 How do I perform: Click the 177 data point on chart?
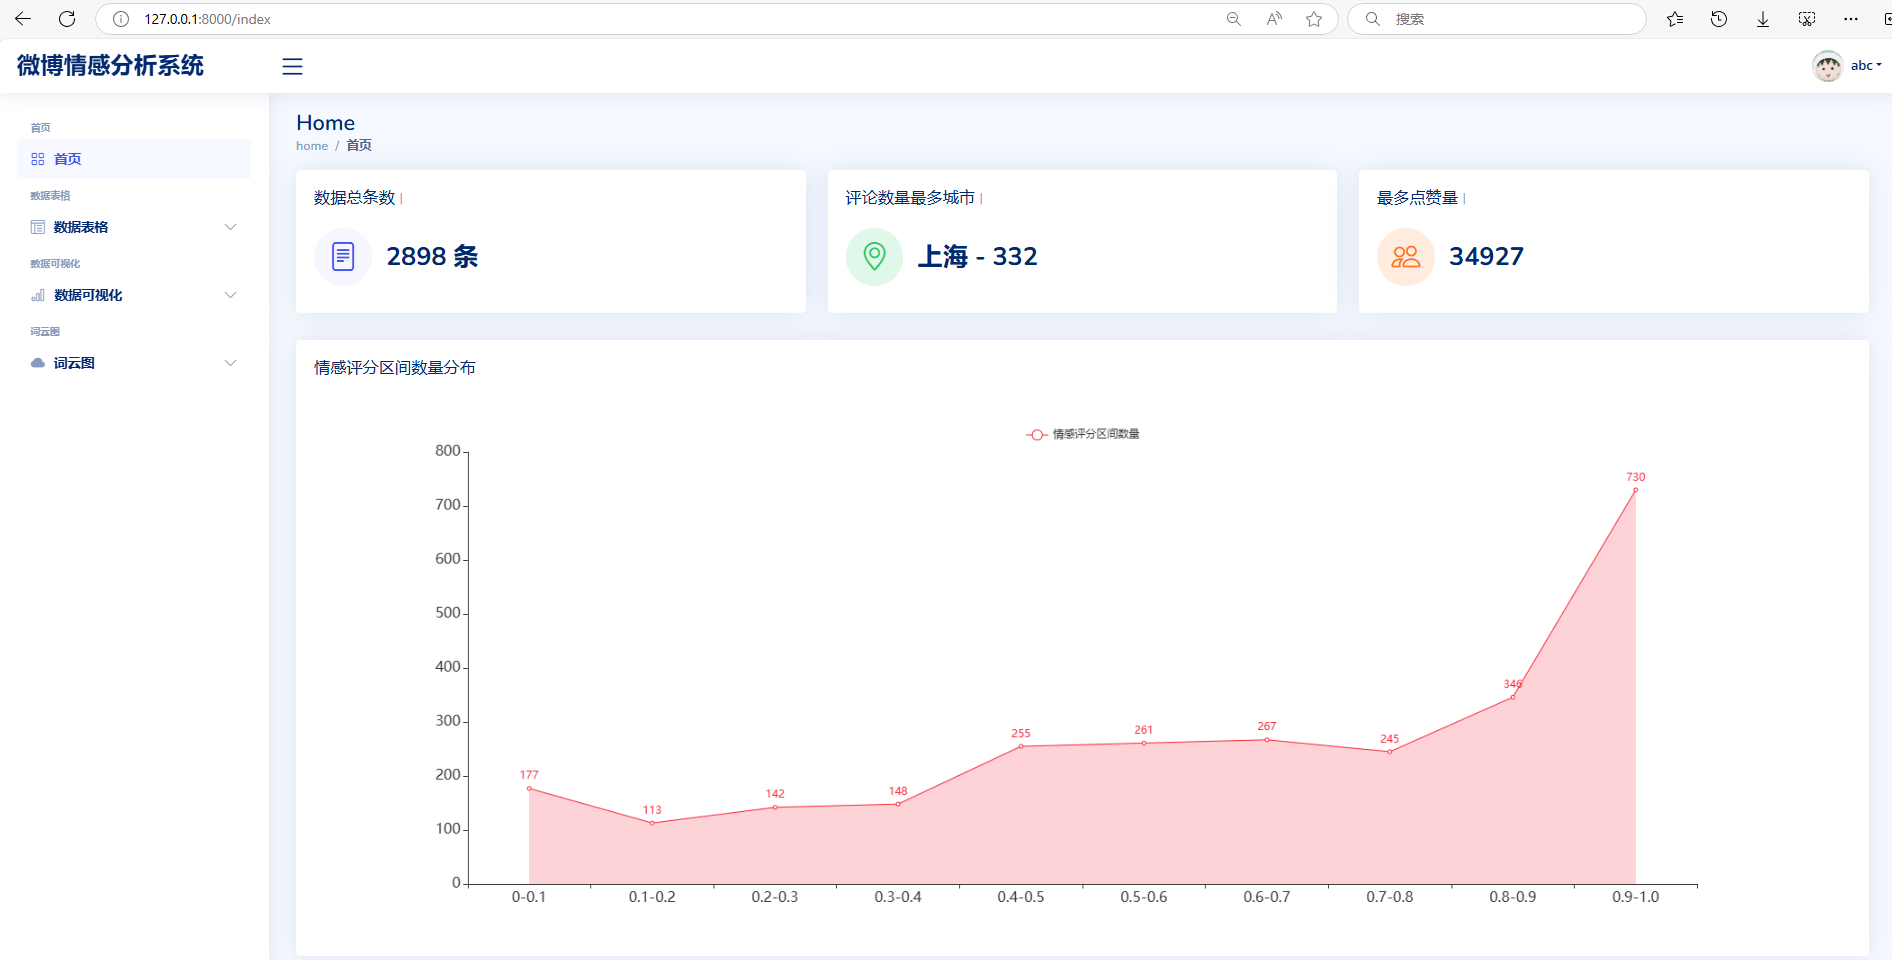(529, 788)
